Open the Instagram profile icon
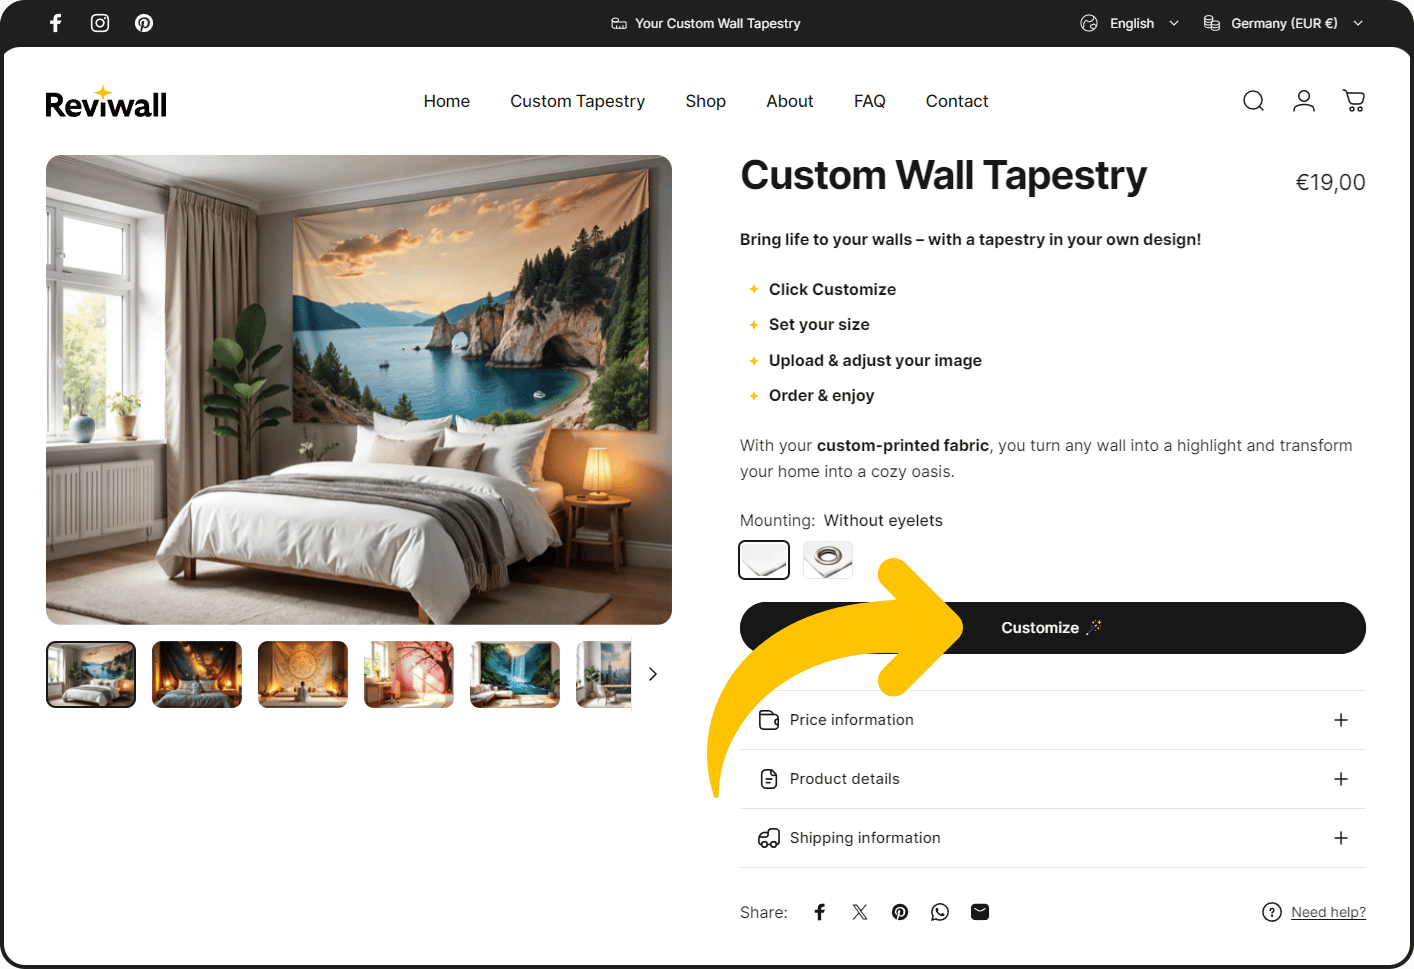The image size is (1414, 969). tap(100, 23)
